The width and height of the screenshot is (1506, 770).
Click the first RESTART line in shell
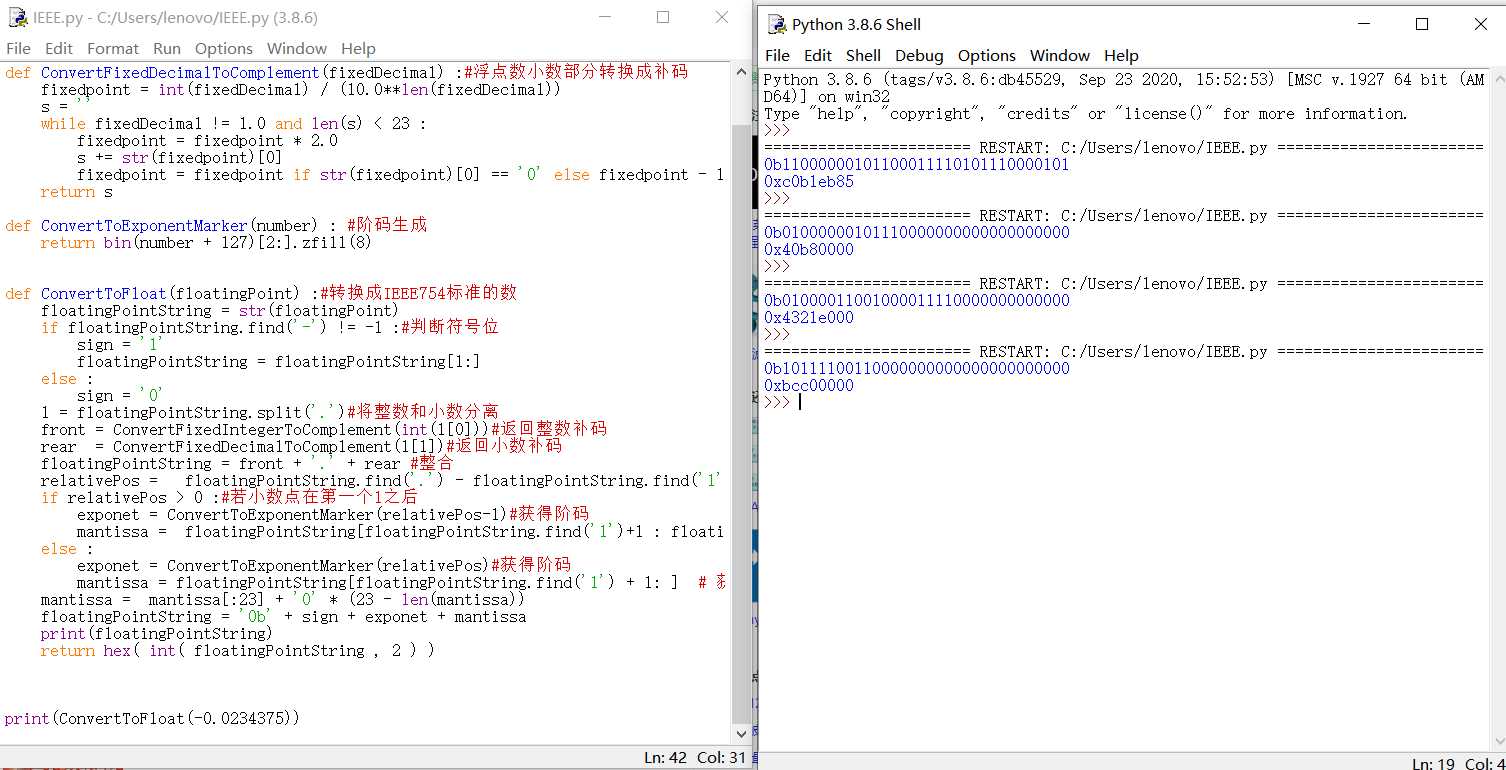[1123, 148]
